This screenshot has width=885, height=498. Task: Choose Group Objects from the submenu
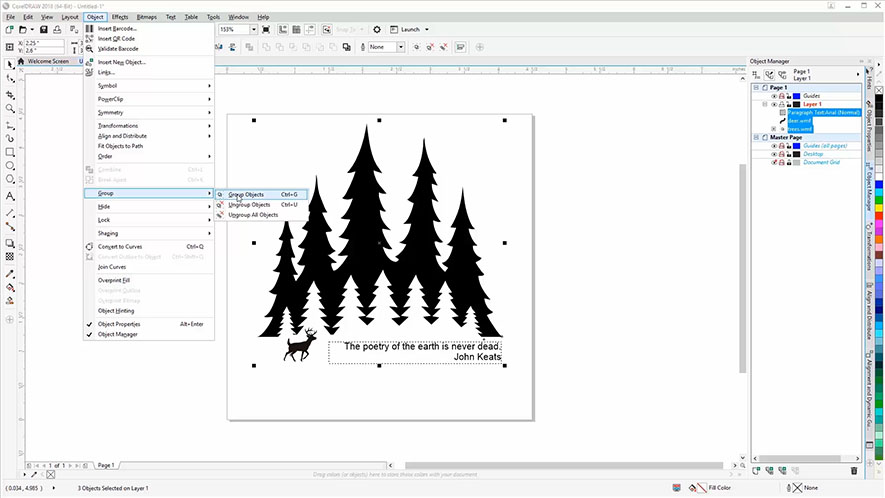[246, 194]
